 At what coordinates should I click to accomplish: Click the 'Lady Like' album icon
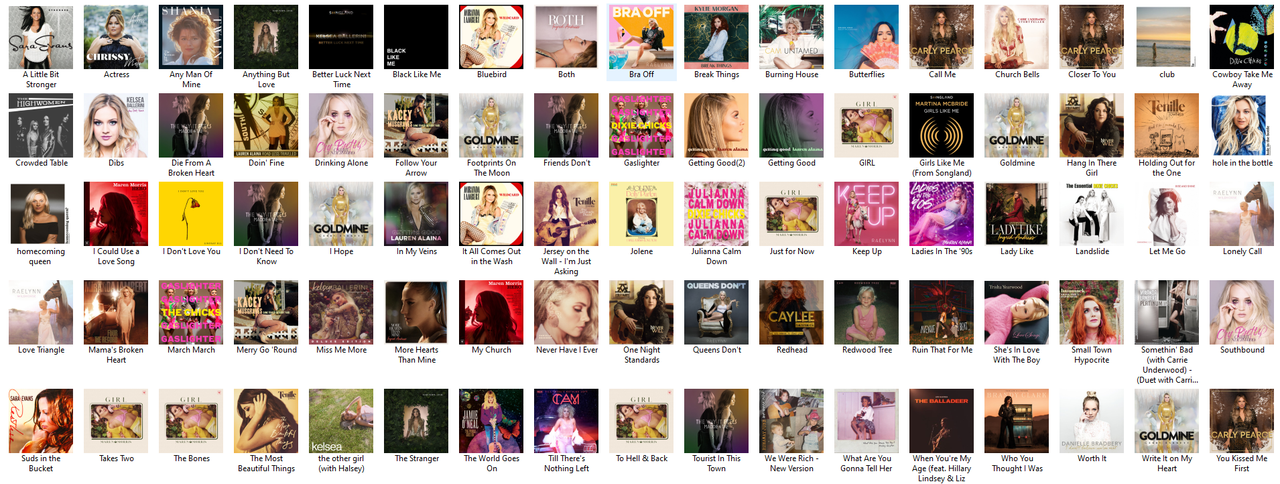(1016, 213)
